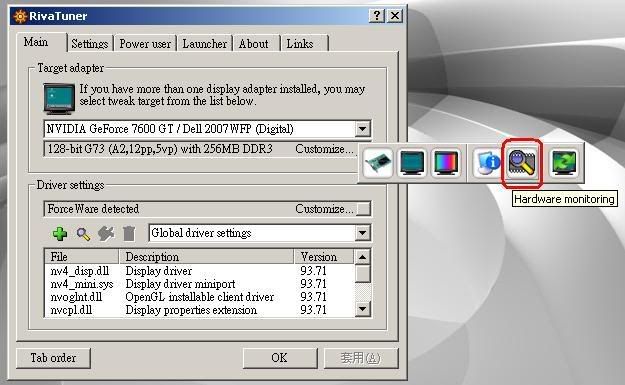Viewport: 625px width, 385px height.
Task: Click the grayed 套用(A) apply button
Action: tap(361, 358)
